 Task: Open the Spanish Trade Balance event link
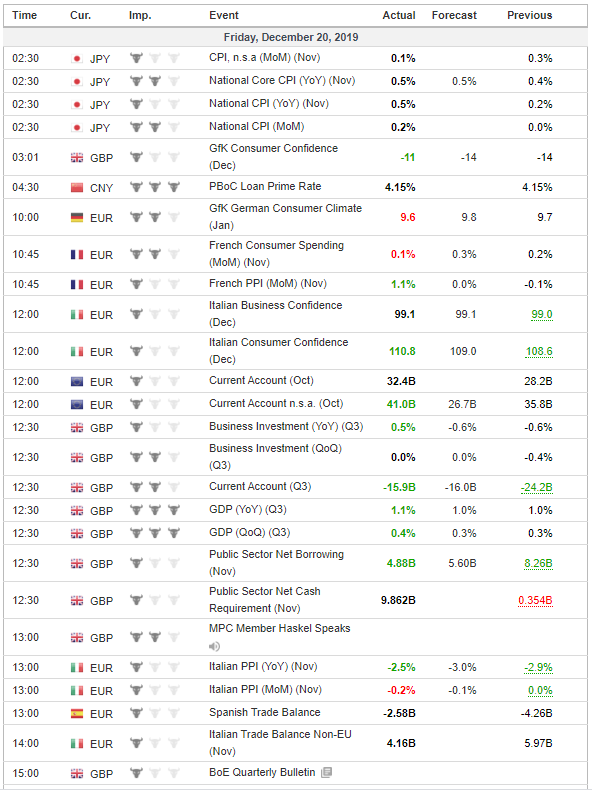(265, 712)
